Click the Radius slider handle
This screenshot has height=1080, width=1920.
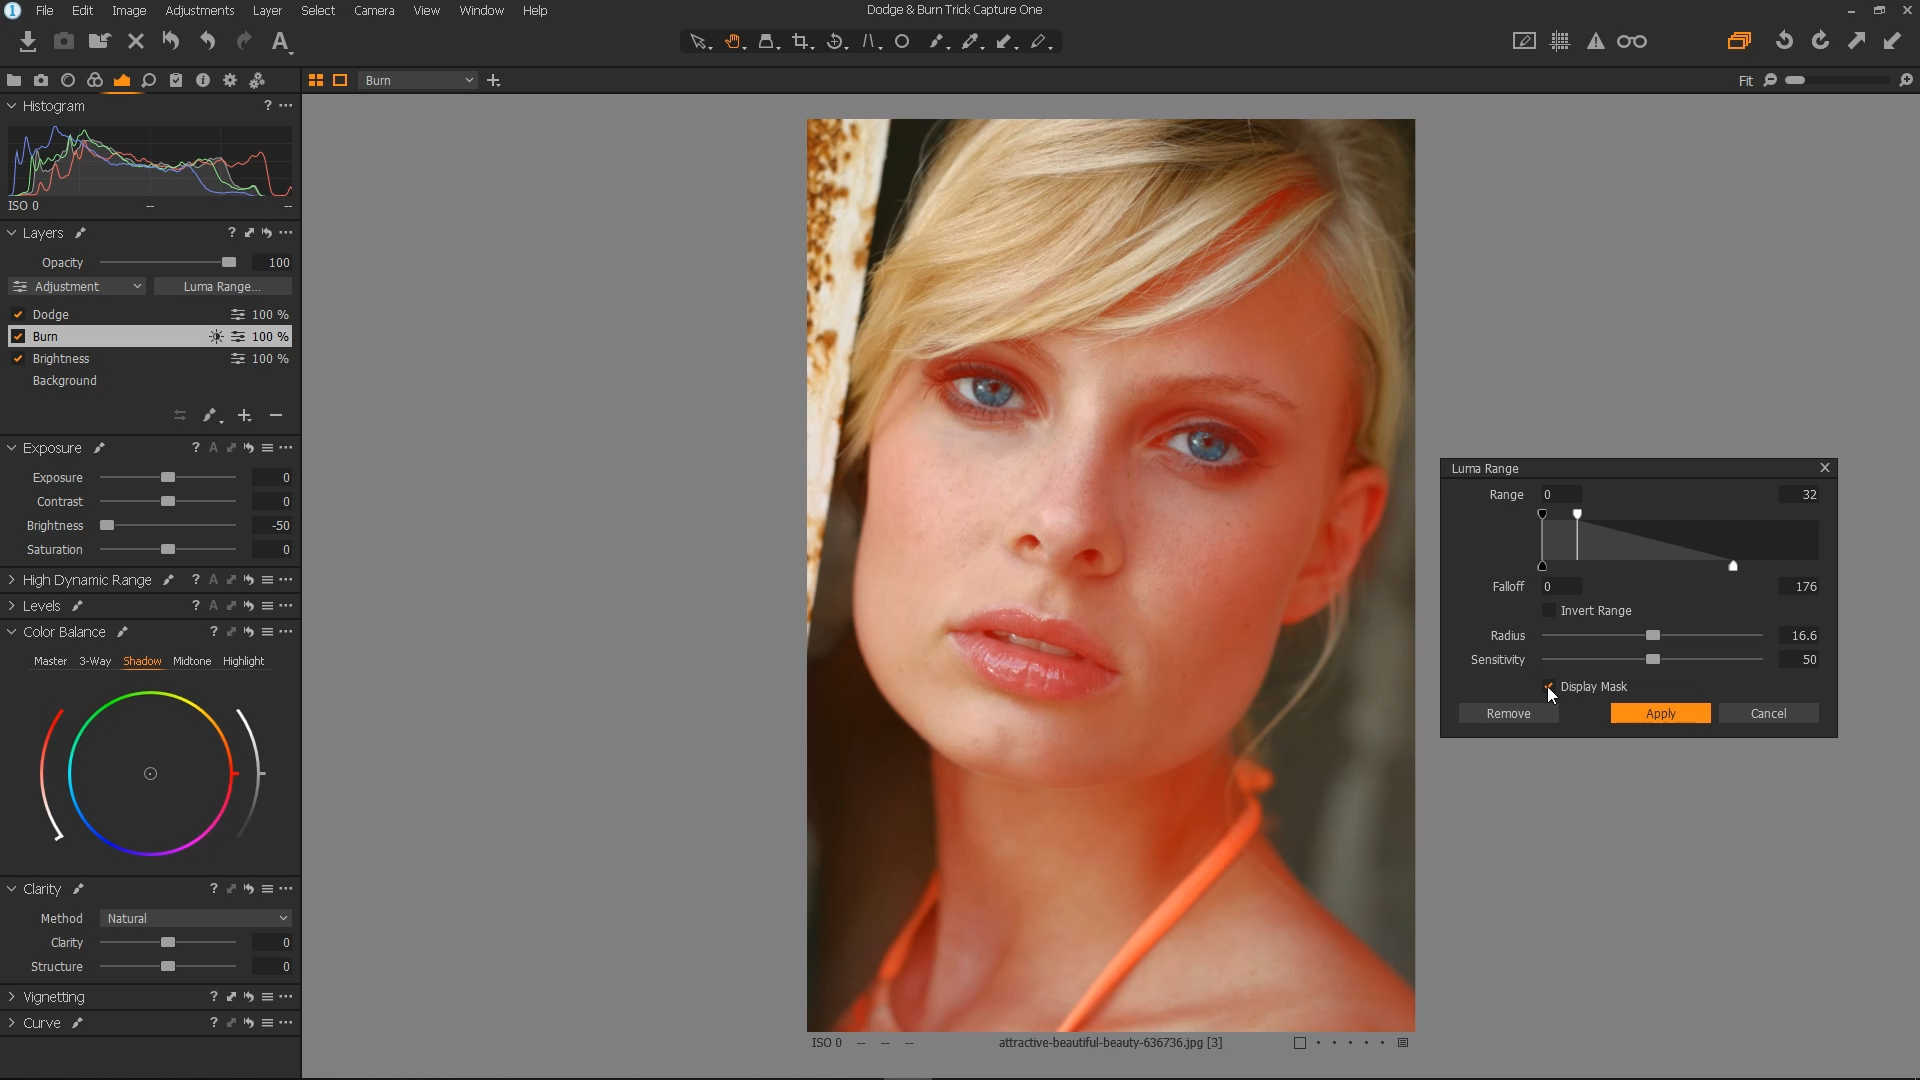(1653, 635)
